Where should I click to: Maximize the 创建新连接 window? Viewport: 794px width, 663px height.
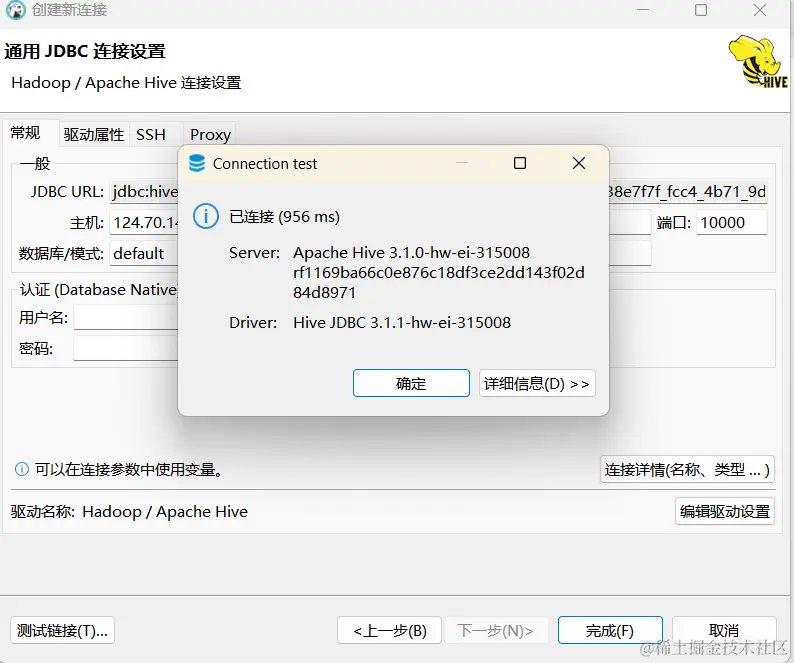(701, 10)
